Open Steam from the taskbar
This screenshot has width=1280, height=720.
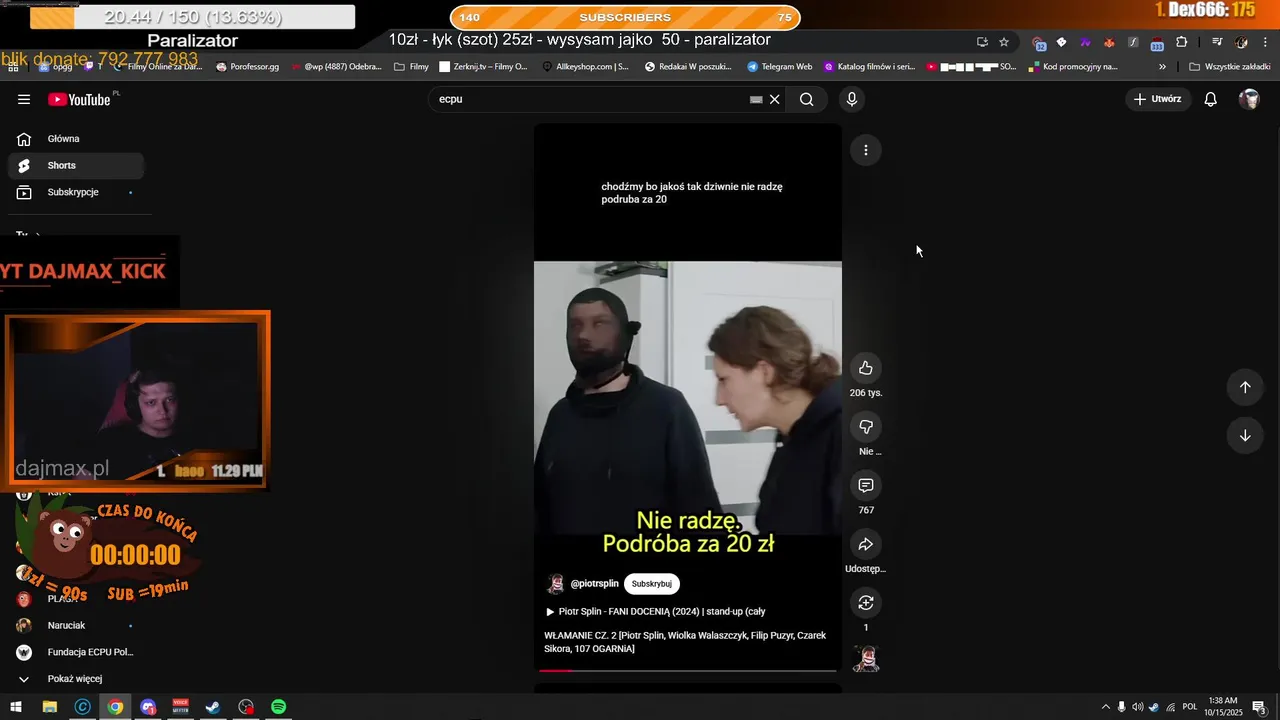point(213,707)
